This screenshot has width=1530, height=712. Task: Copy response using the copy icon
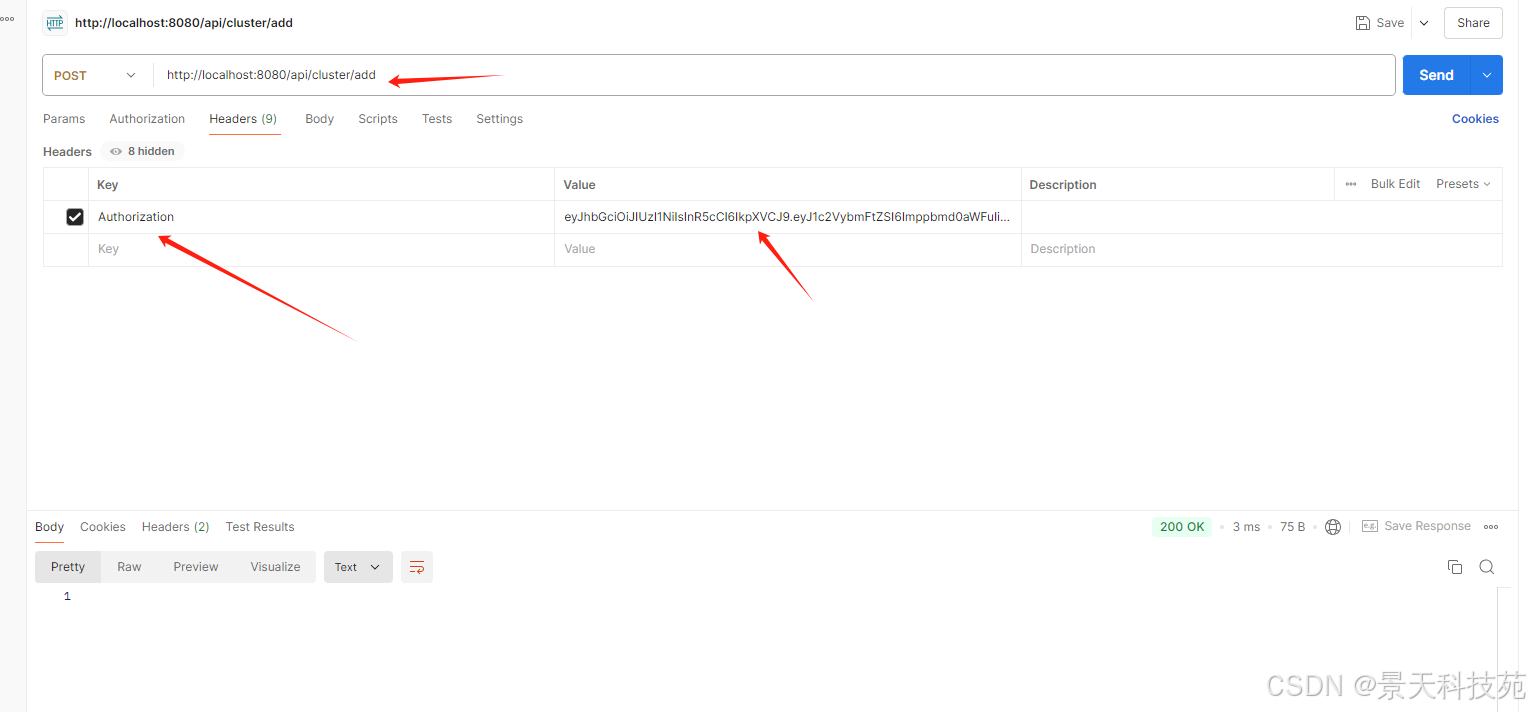point(1454,567)
